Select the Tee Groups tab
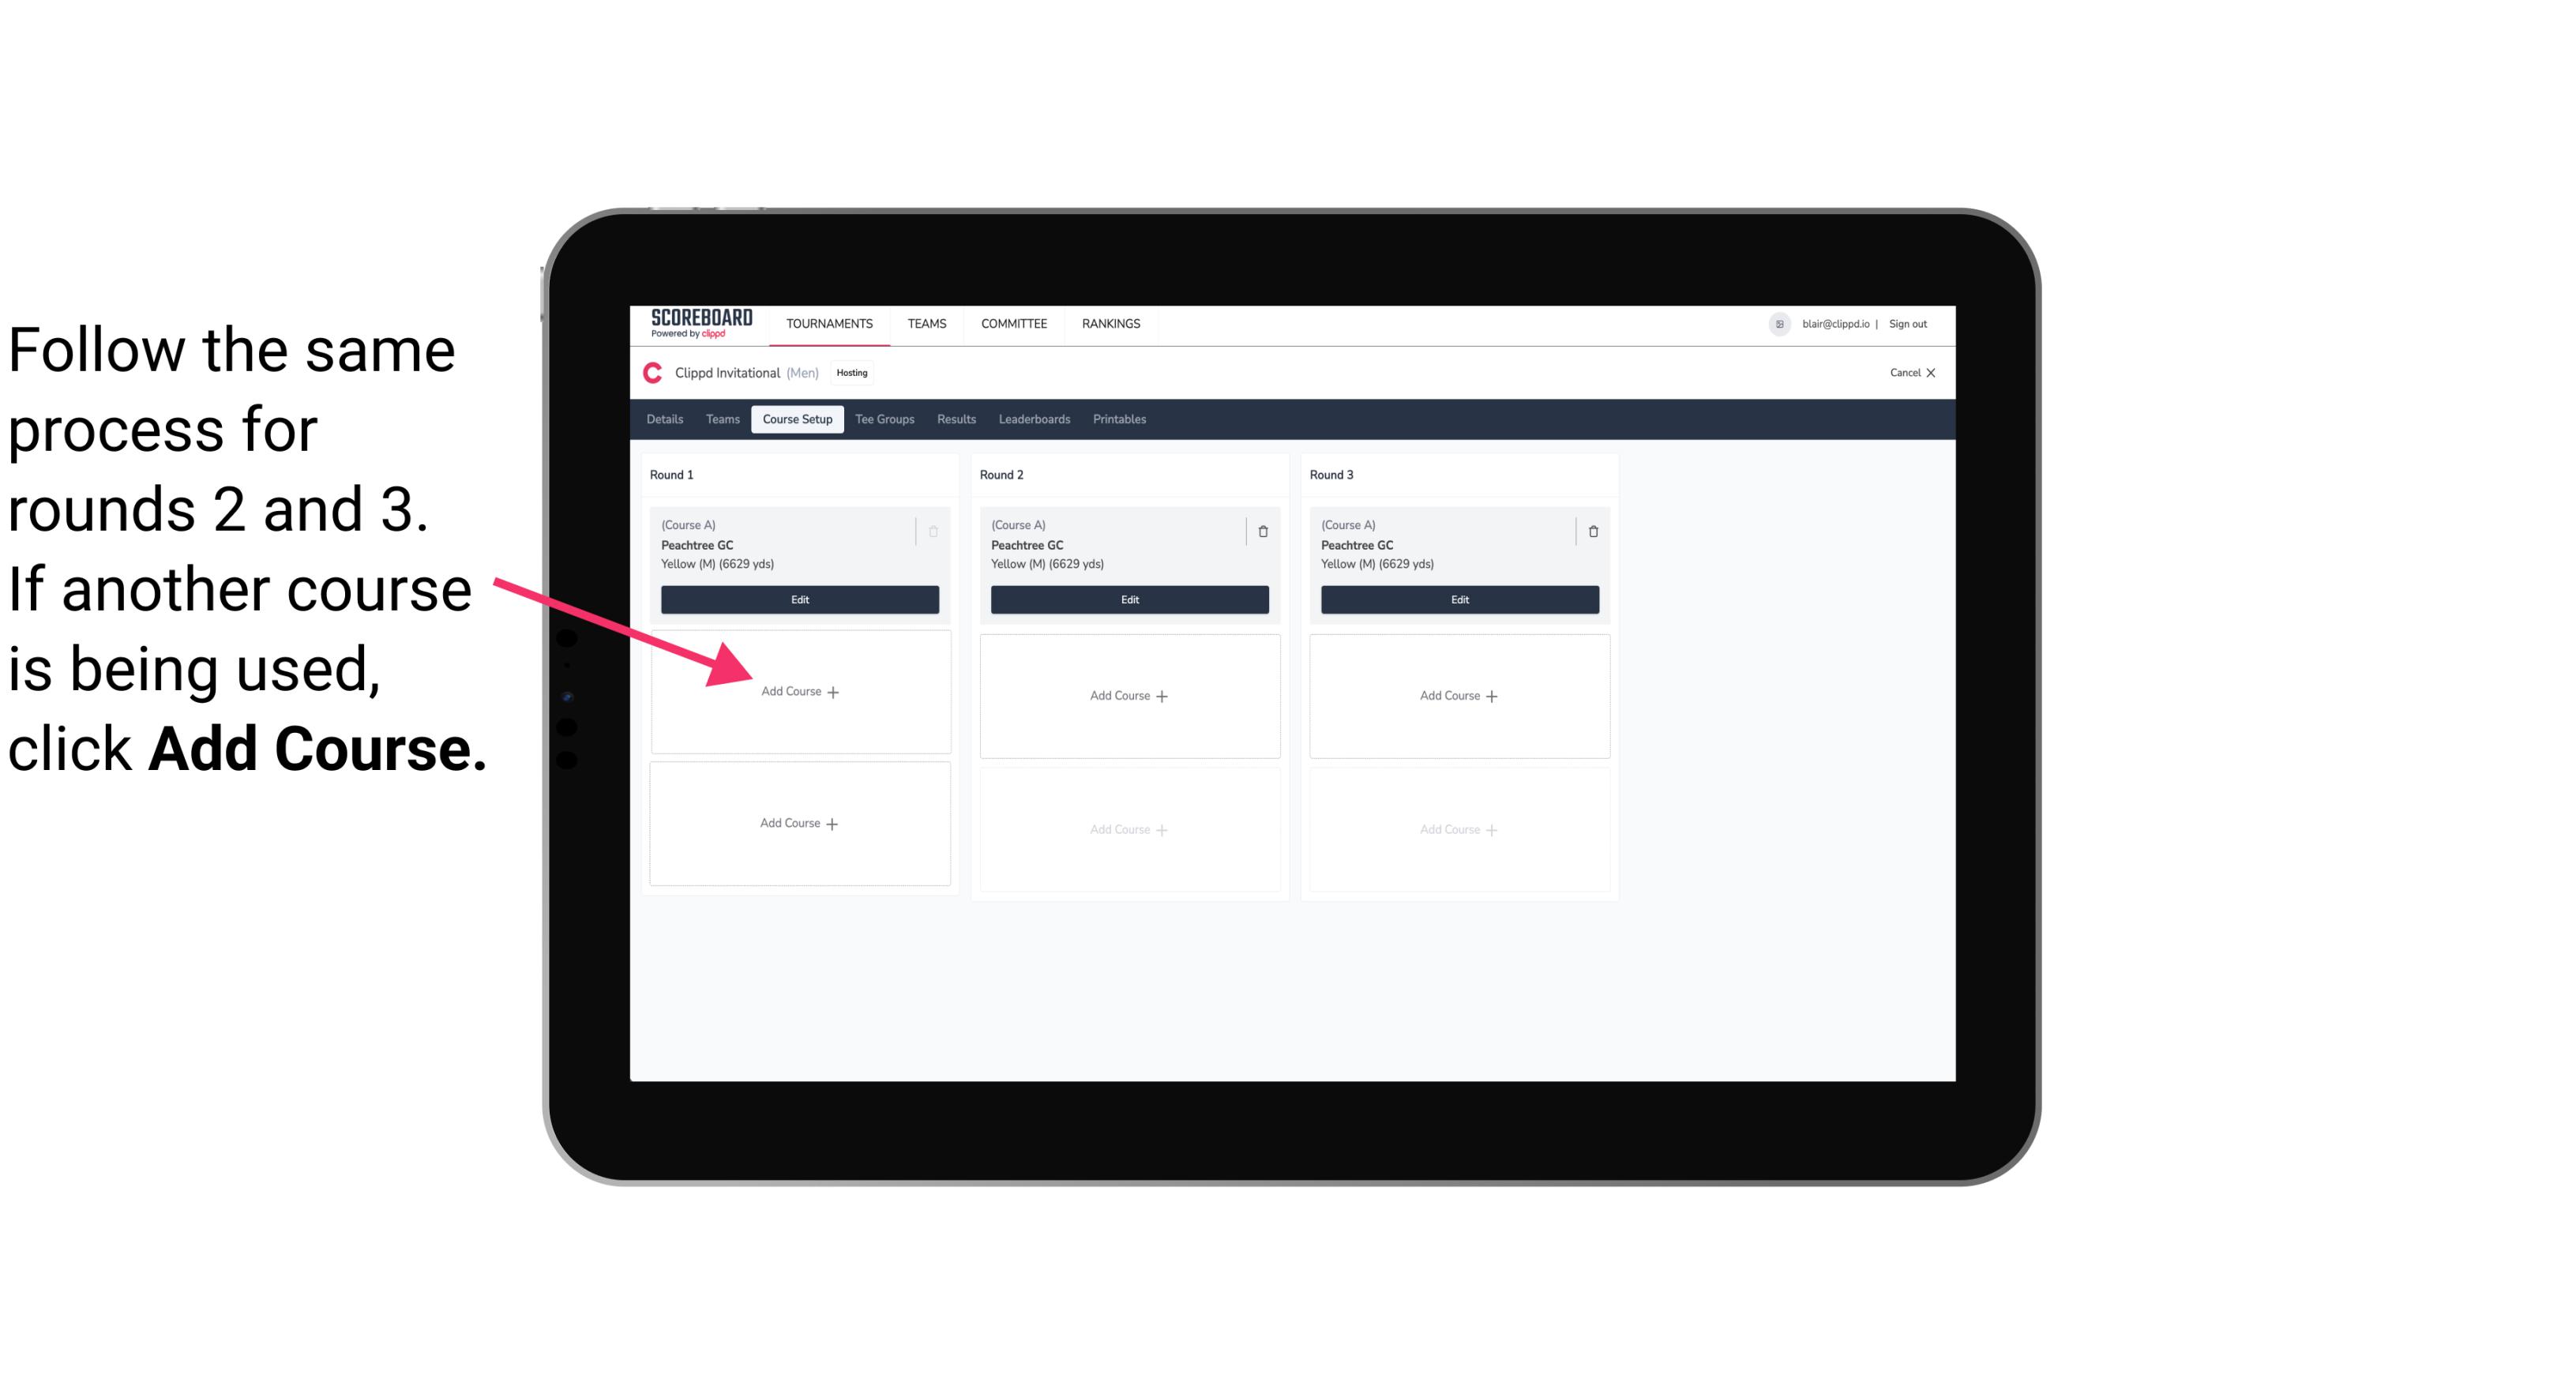The image size is (2576, 1386). point(884,419)
